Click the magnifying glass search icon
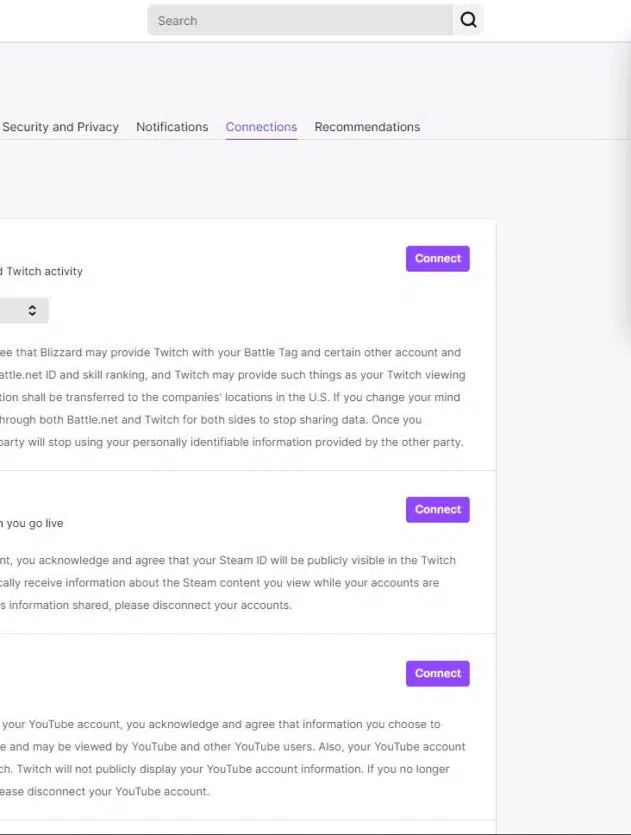Viewport: 631px width, 835px height. coord(468,20)
